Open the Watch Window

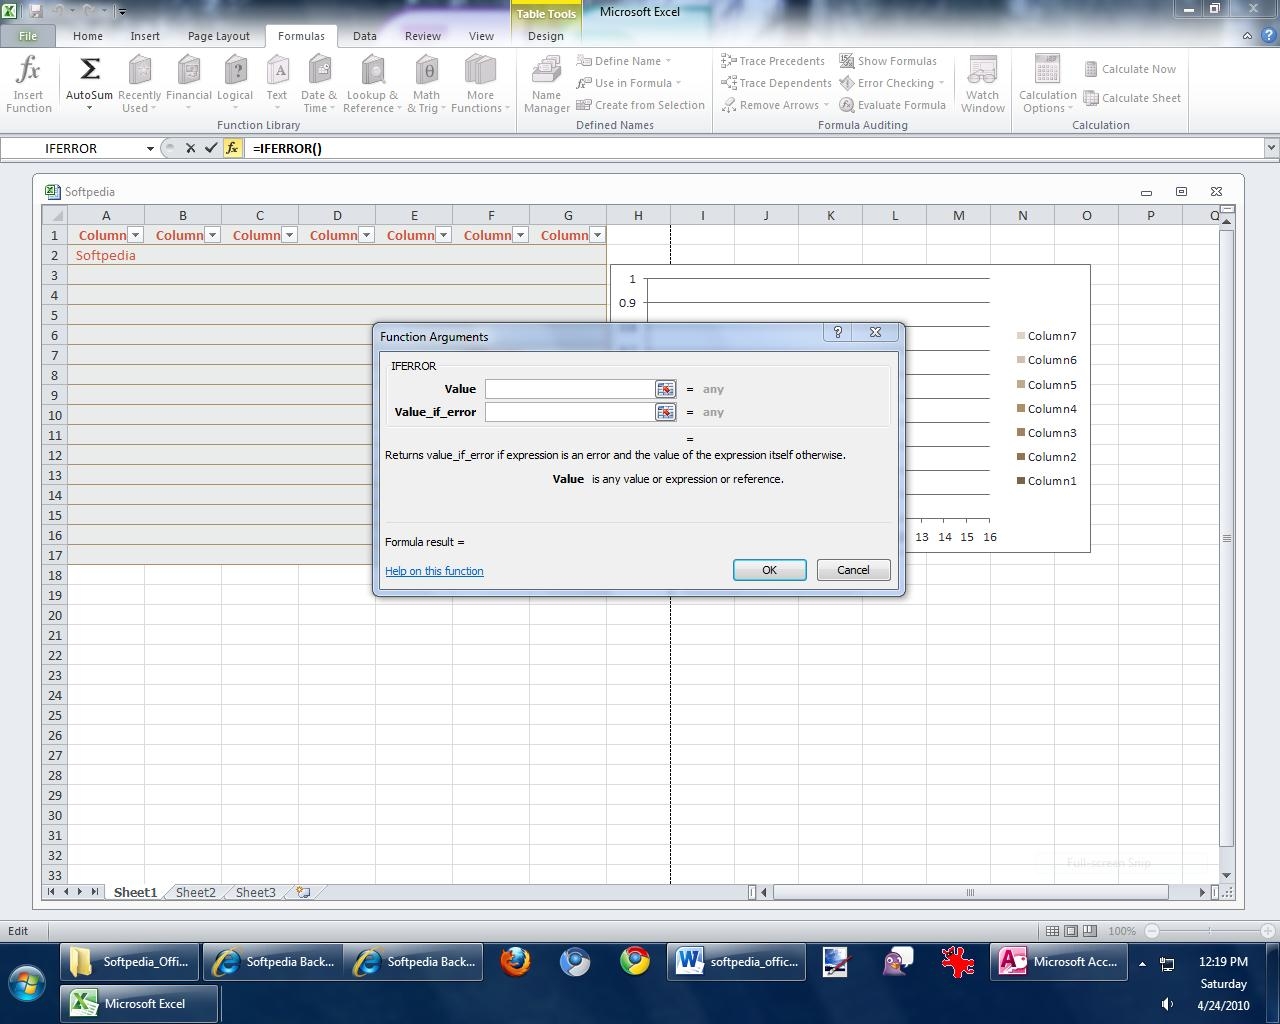coord(982,84)
